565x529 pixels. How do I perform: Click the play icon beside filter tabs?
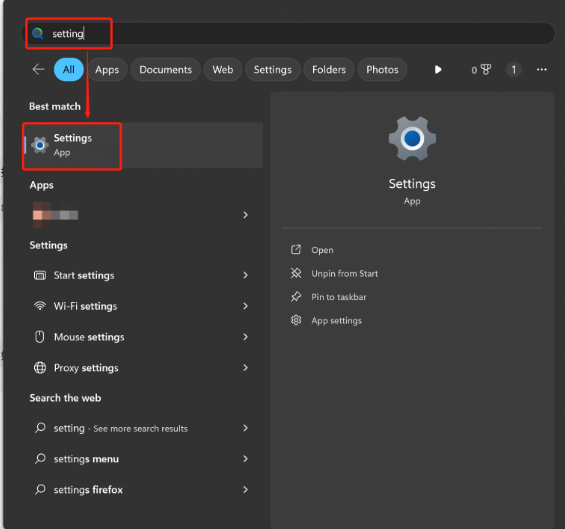(438, 70)
